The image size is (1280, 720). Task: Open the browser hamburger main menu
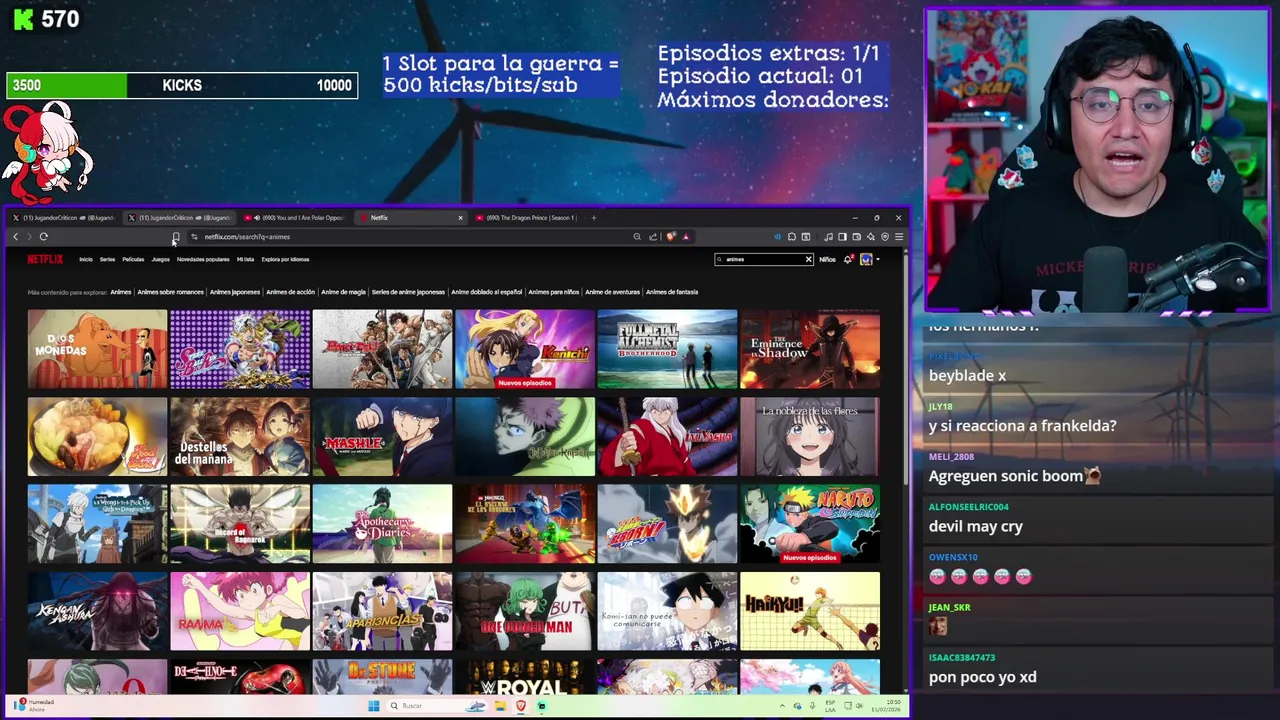coord(899,237)
